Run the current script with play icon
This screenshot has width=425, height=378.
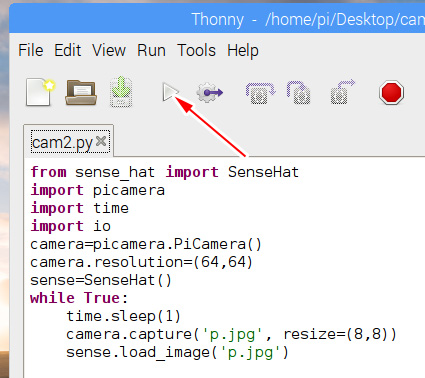(x=171, y=92)
